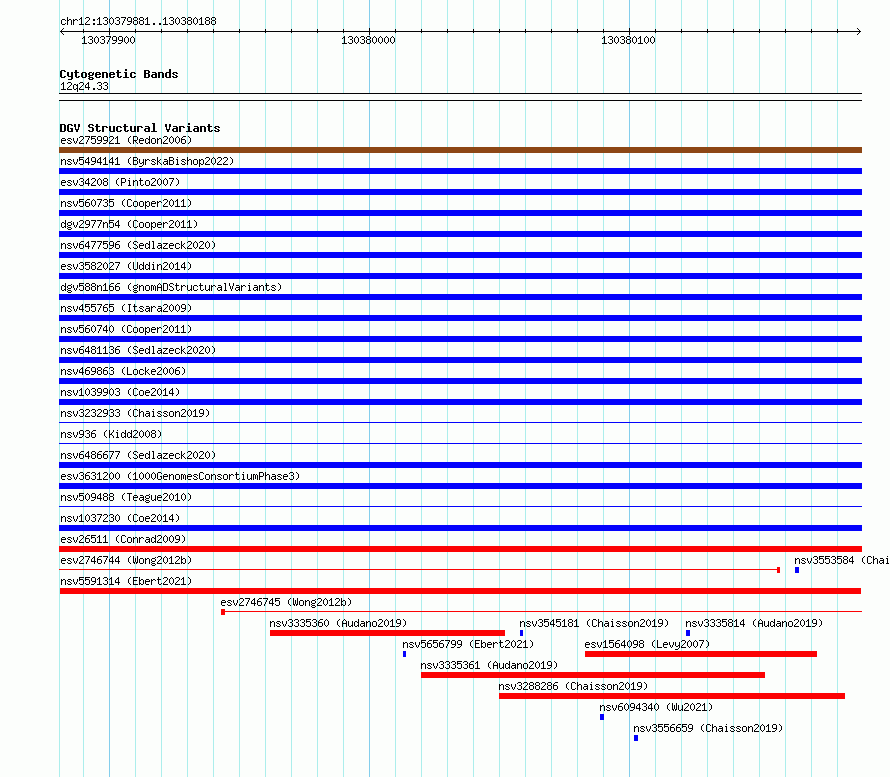Click the 130380000 ruler position
The width and height of the screenshot is (890, 777).
[x=368, y=40]
